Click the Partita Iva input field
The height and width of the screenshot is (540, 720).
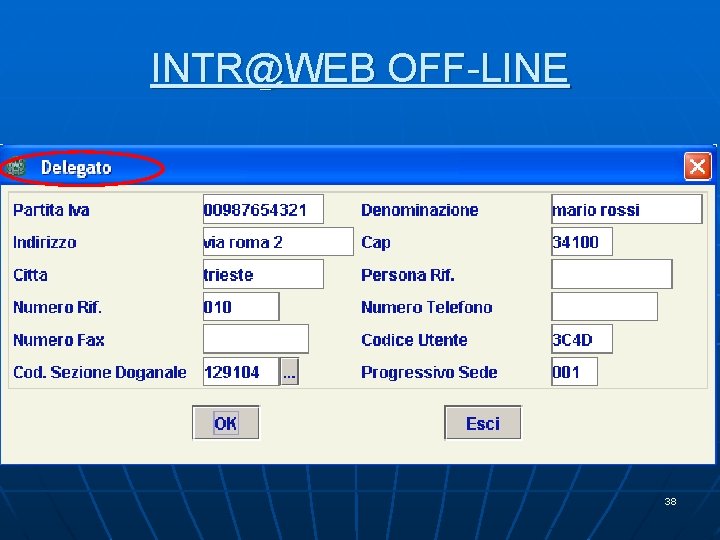click(263, 209)
